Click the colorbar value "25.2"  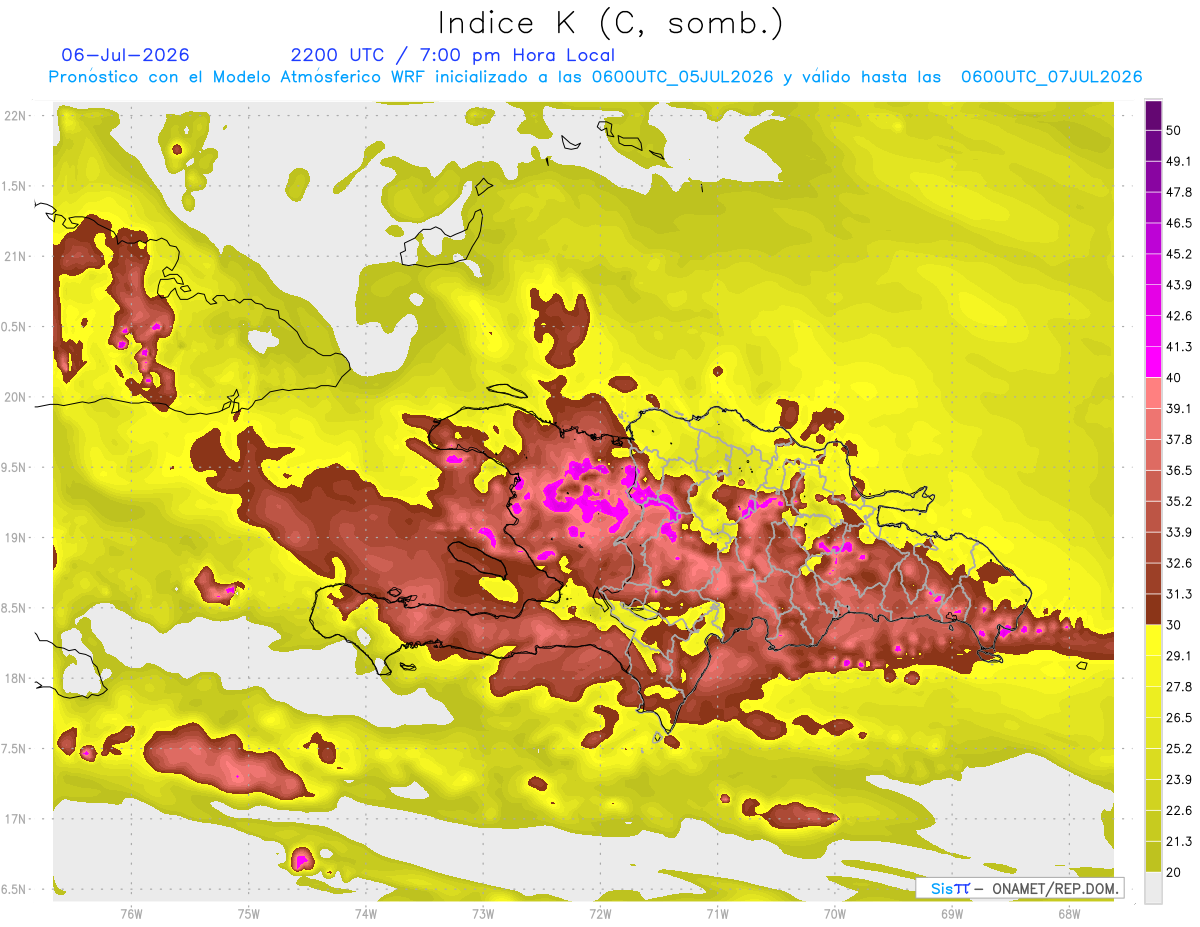click(x=1180, y=748)
